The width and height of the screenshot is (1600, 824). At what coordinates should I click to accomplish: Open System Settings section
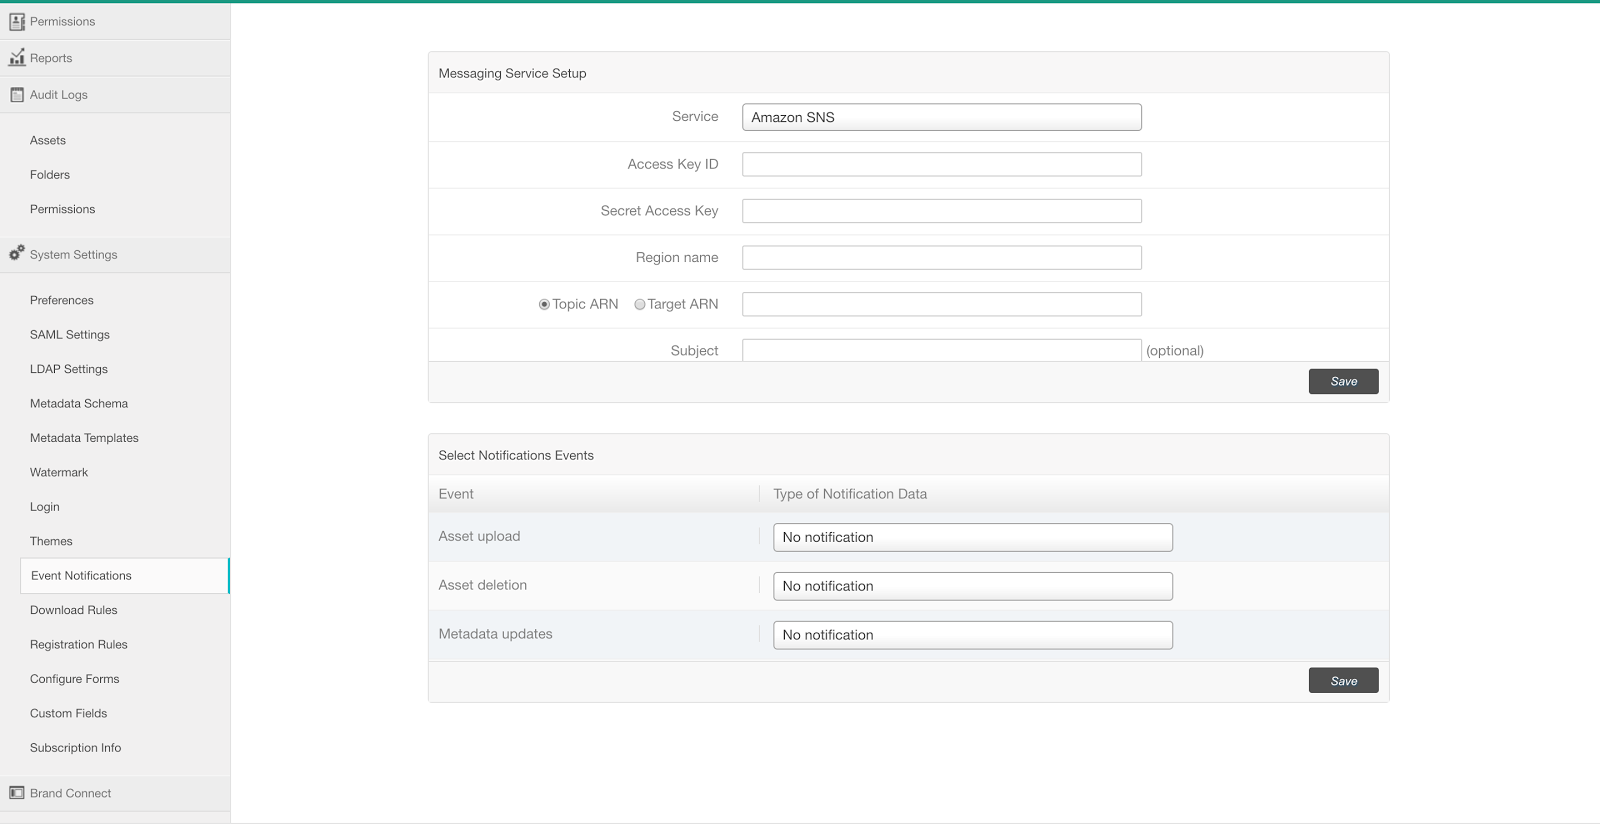(x=115, y=254)
